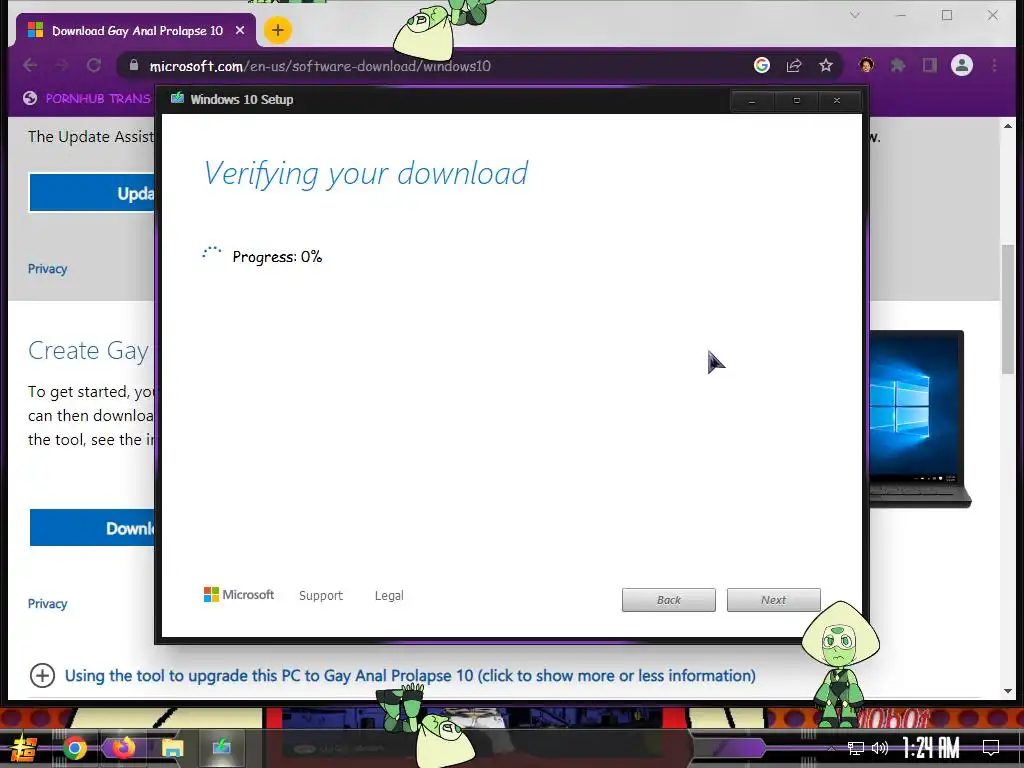Click the Next button in Setup dialog
The width and height of the screenshot is (1024, 768).
point(773,600)
